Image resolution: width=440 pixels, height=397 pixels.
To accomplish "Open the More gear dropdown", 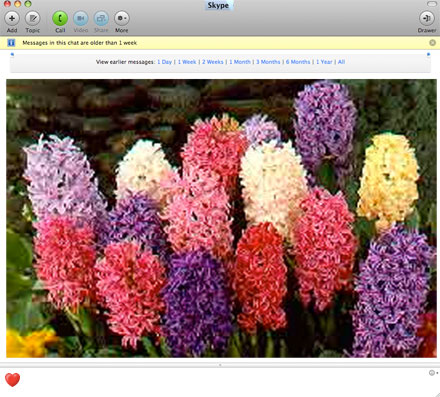I will [x=122, y=18].
